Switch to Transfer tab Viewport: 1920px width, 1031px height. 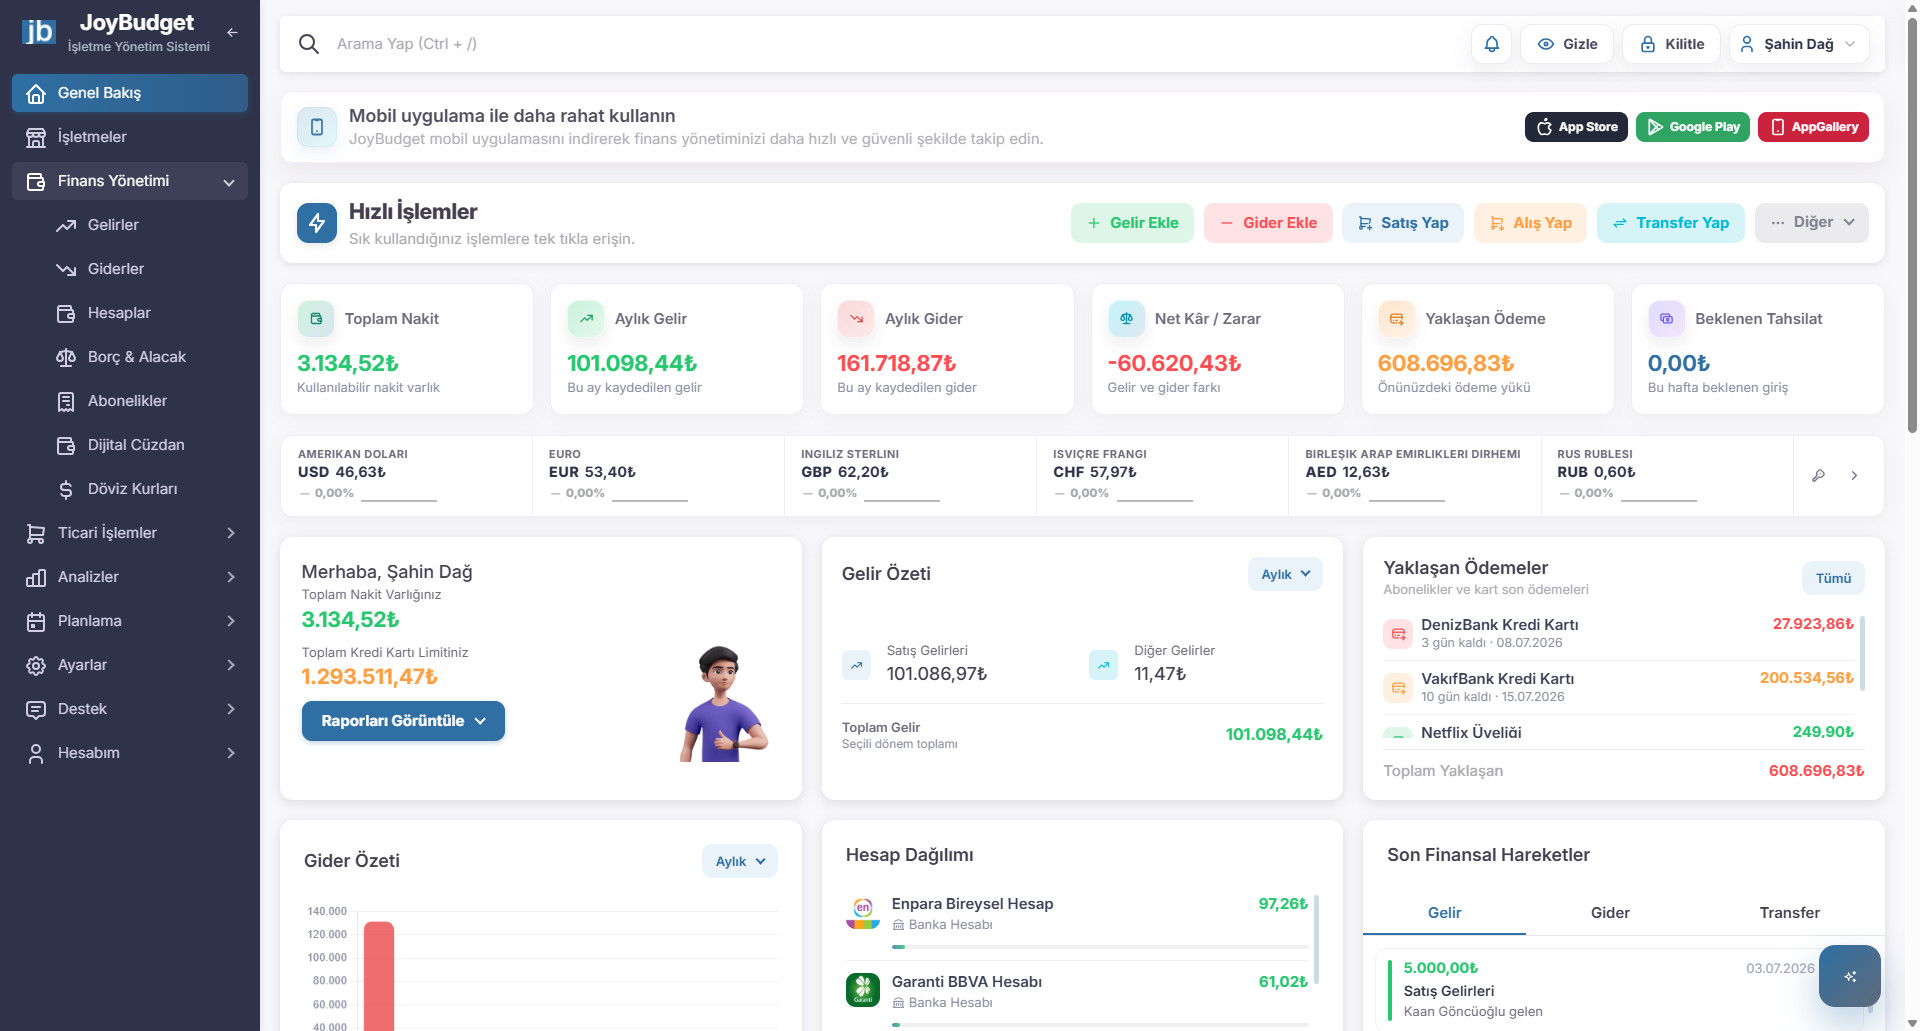(1789, 913)
